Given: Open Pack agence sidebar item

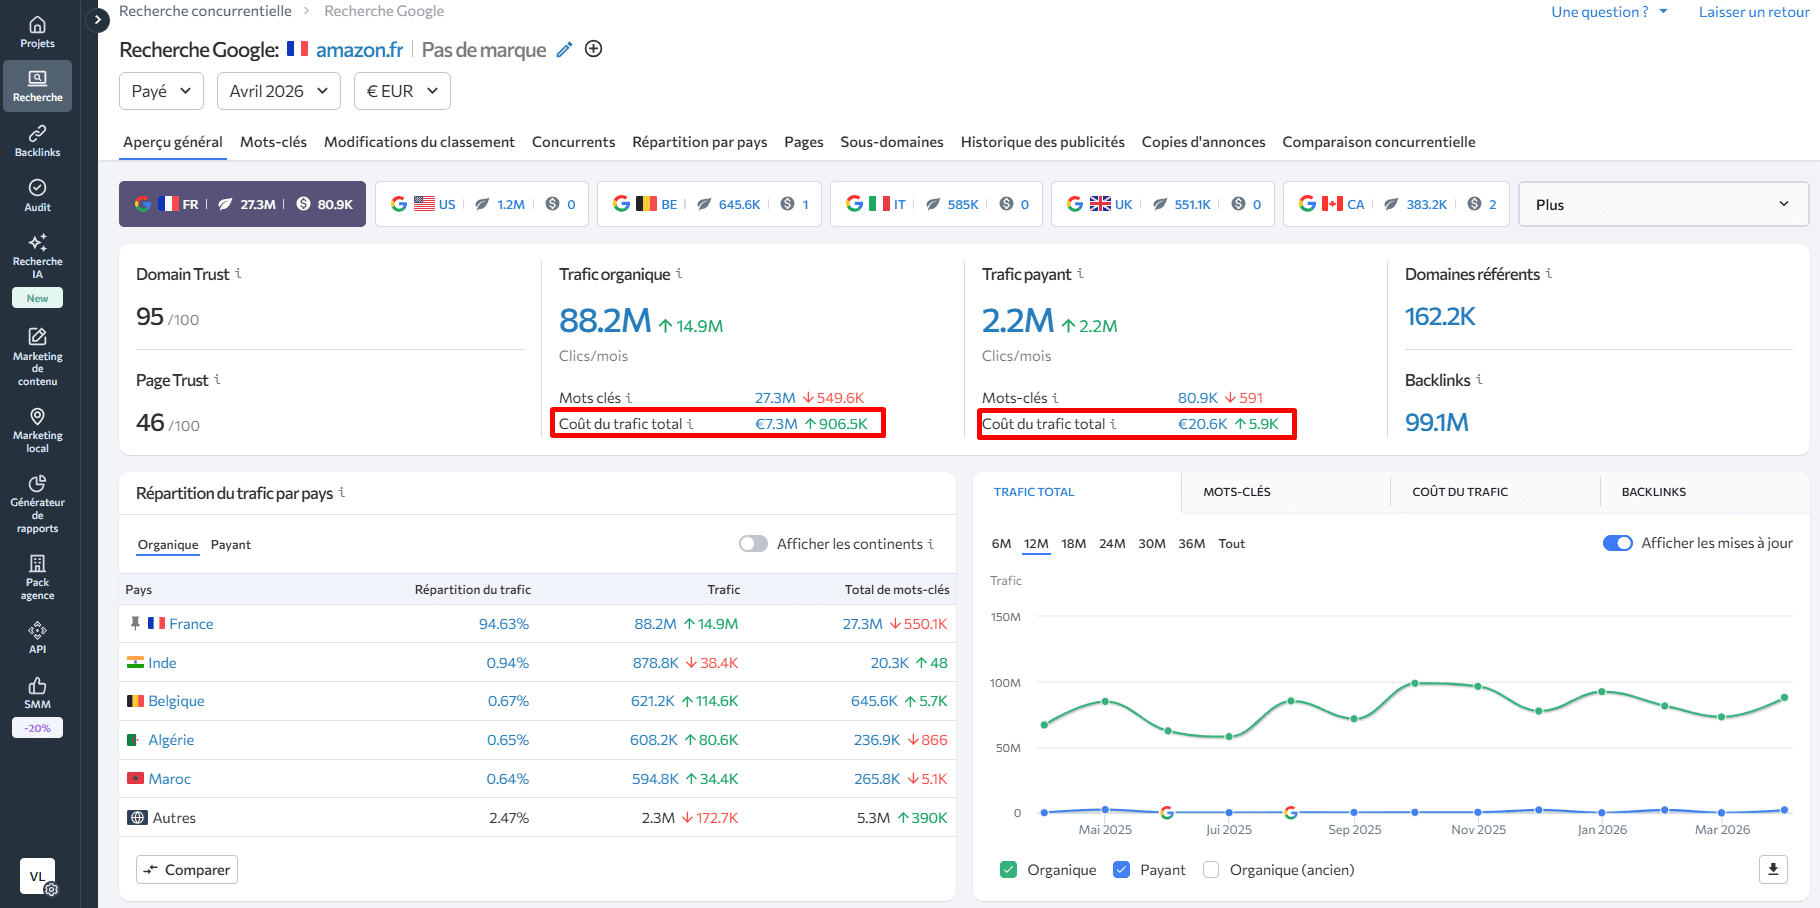Looking at the screenshot, I should tap(37, 577).
